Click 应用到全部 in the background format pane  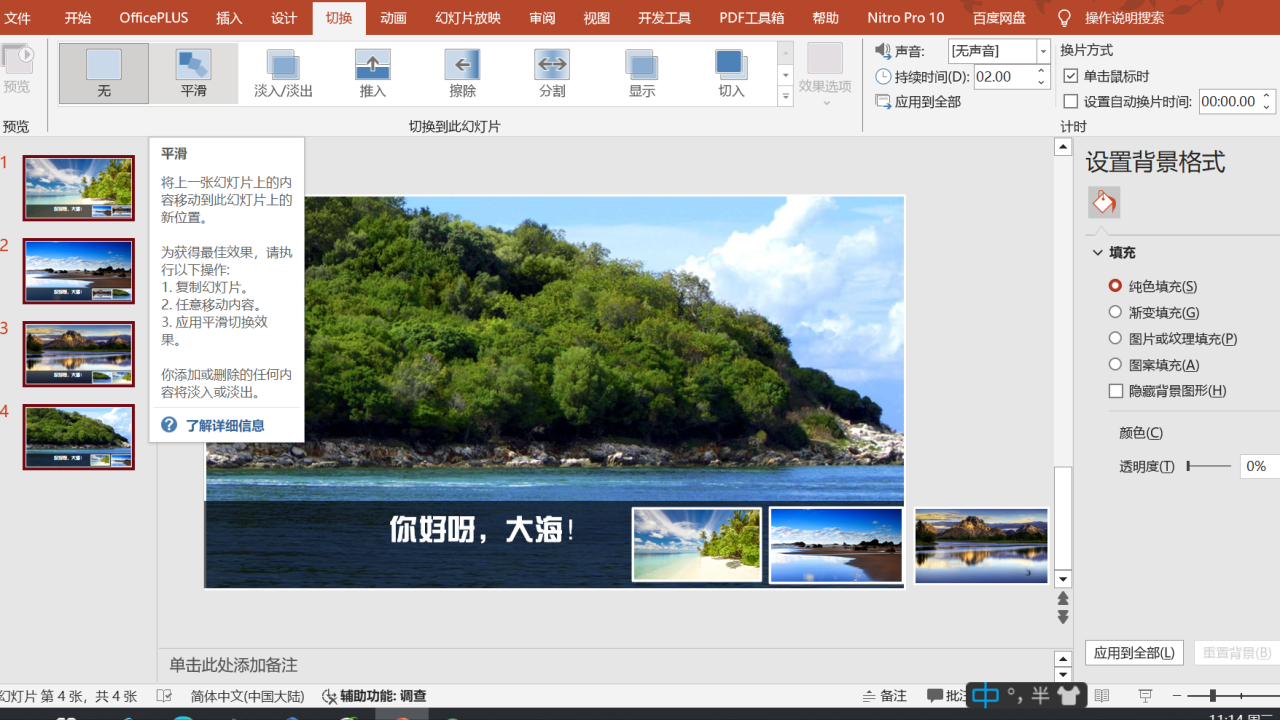pyautogui.click(x=1134, y=652)
